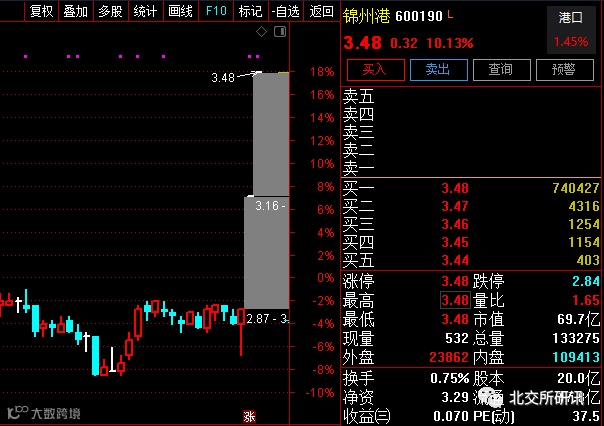This screenshot has width=604, height=426.
Task: Open the 港口 sector box
Action: click(570, 30)
